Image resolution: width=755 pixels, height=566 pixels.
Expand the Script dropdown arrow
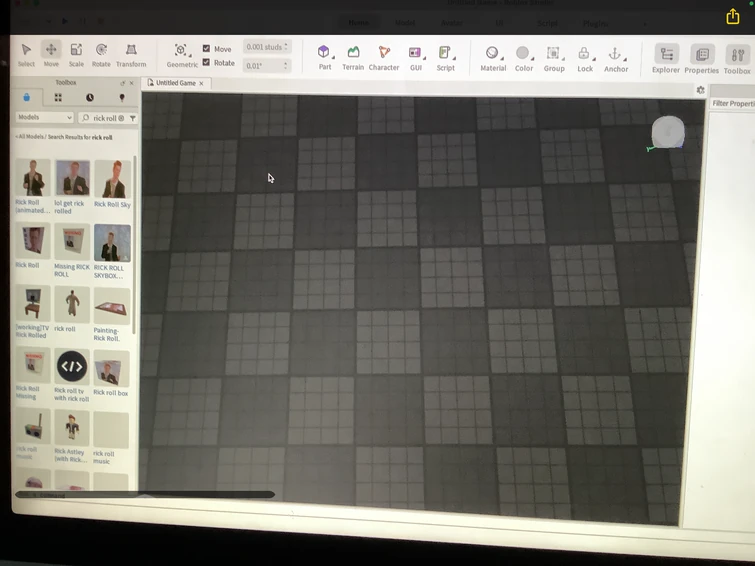(455, 58)
